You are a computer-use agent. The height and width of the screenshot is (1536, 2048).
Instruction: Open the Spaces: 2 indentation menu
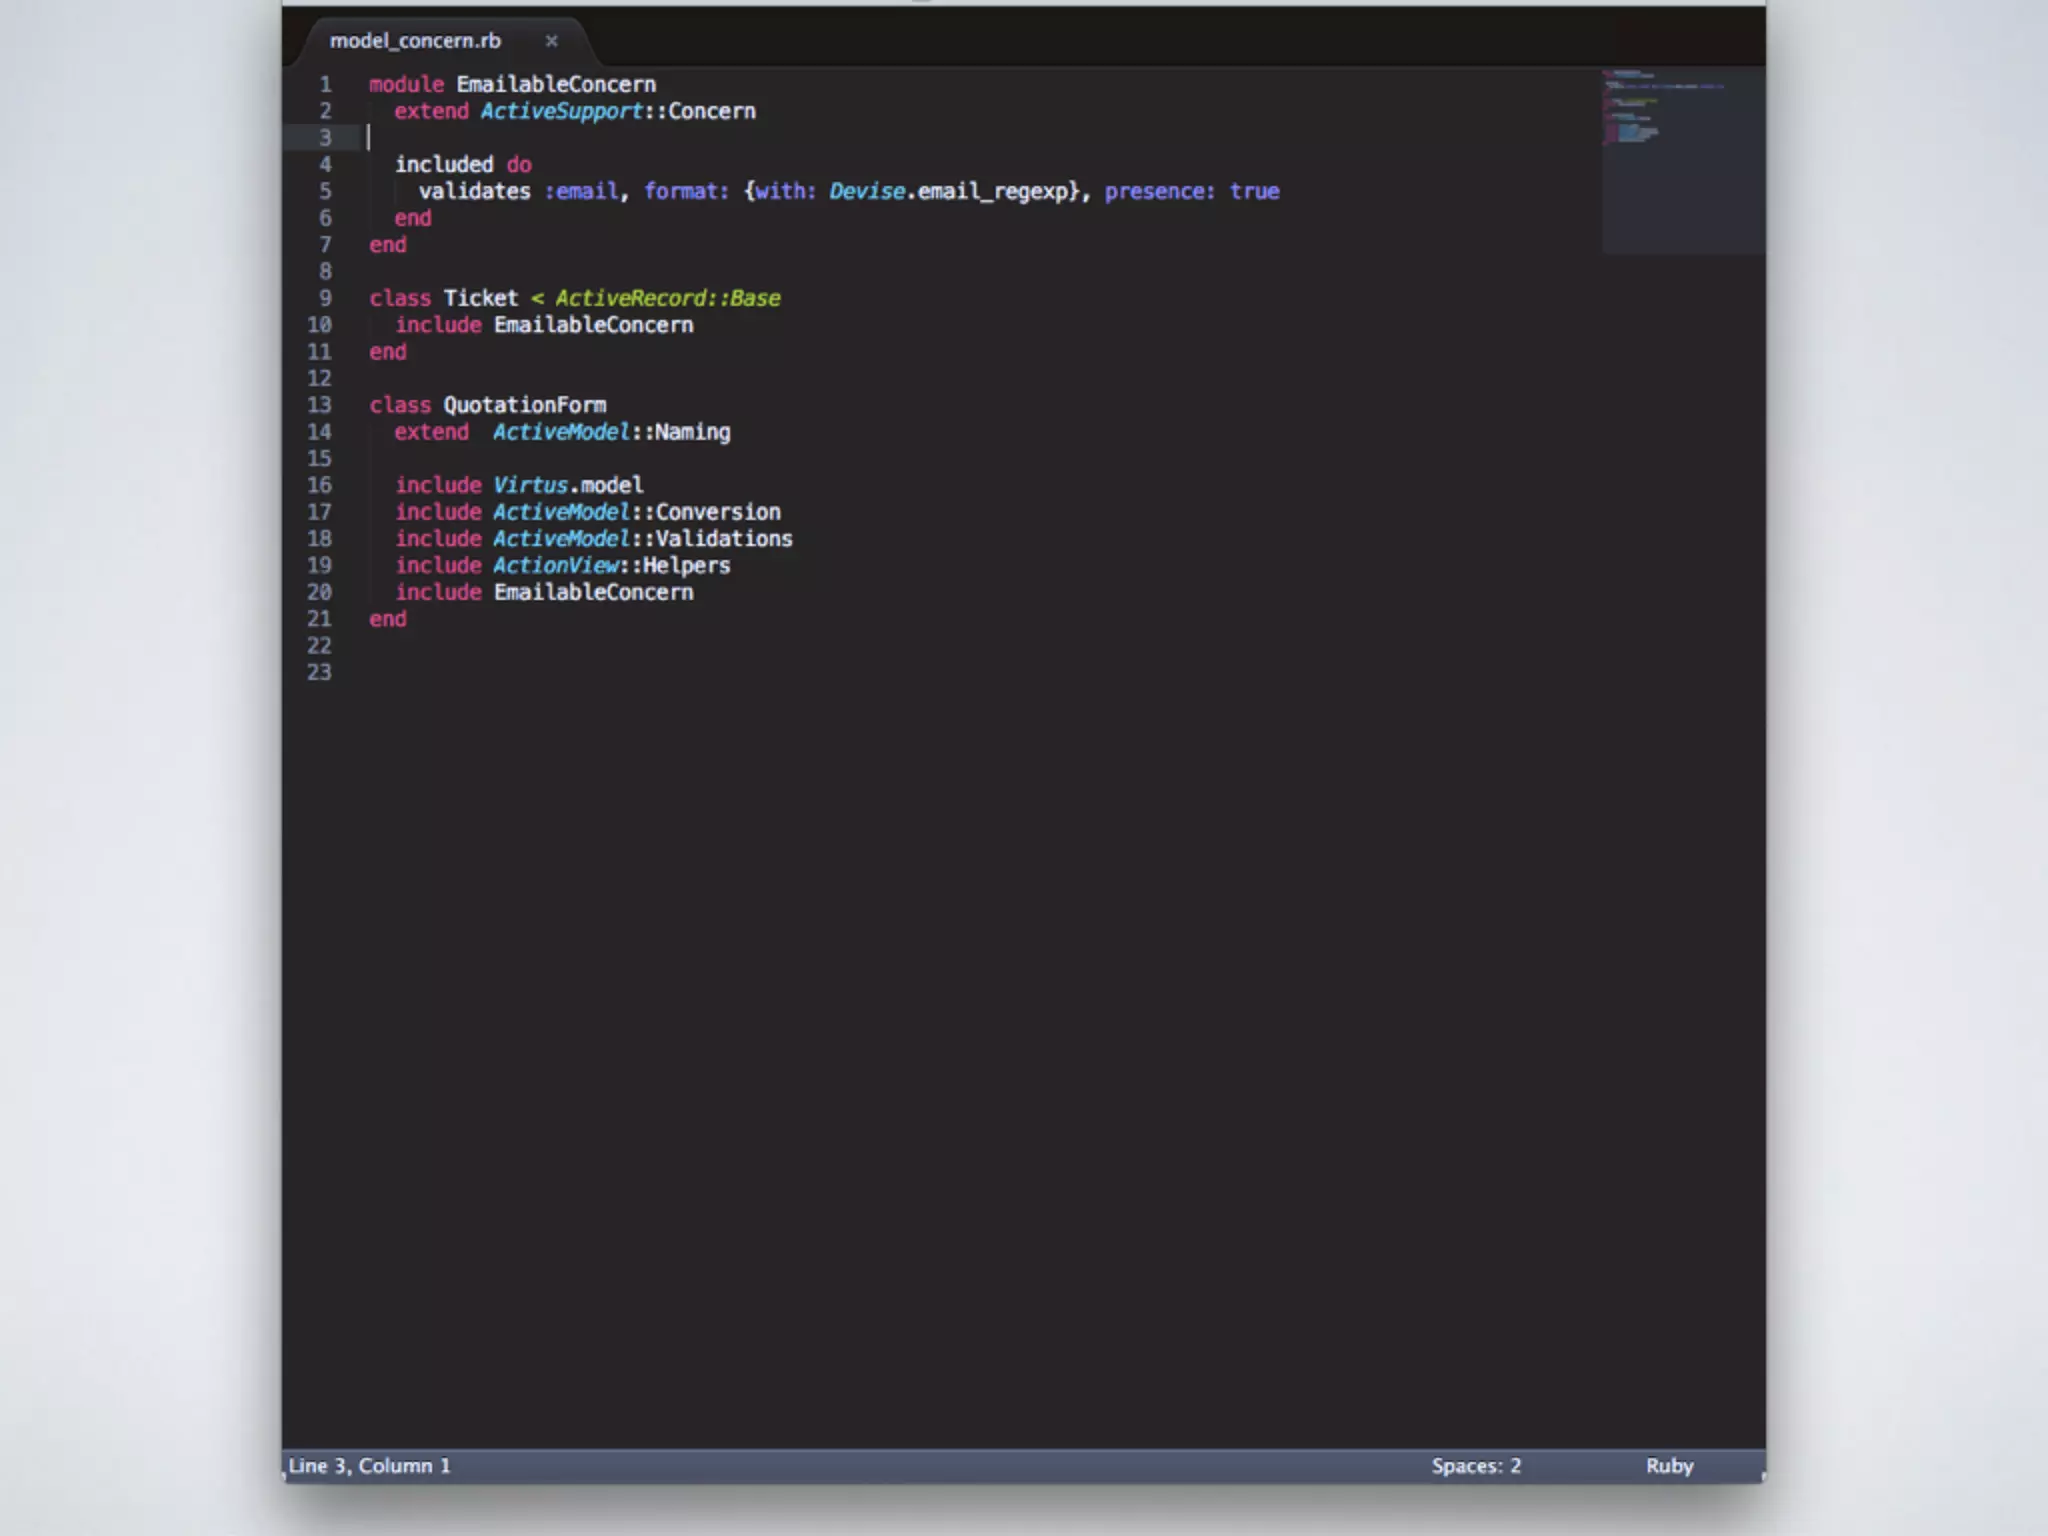(1475, 1466)
